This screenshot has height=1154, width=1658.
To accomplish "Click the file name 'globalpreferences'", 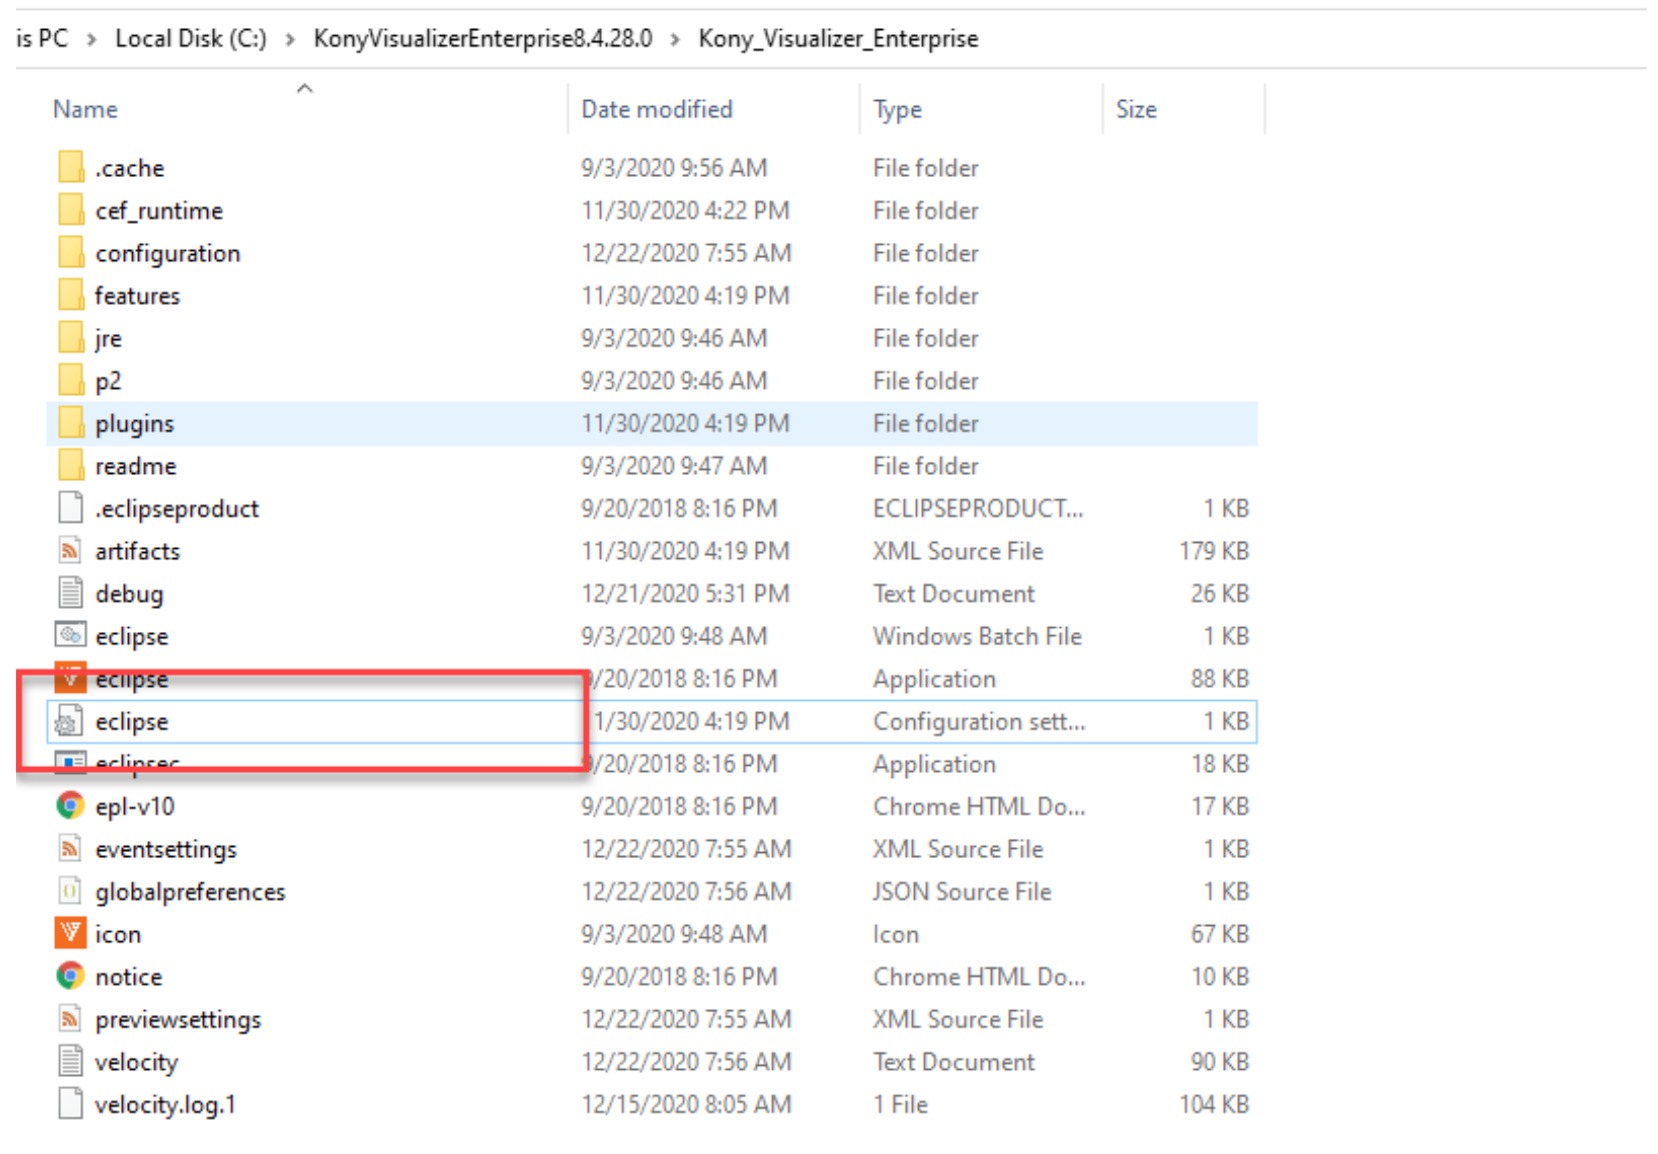I will point(190,891).
